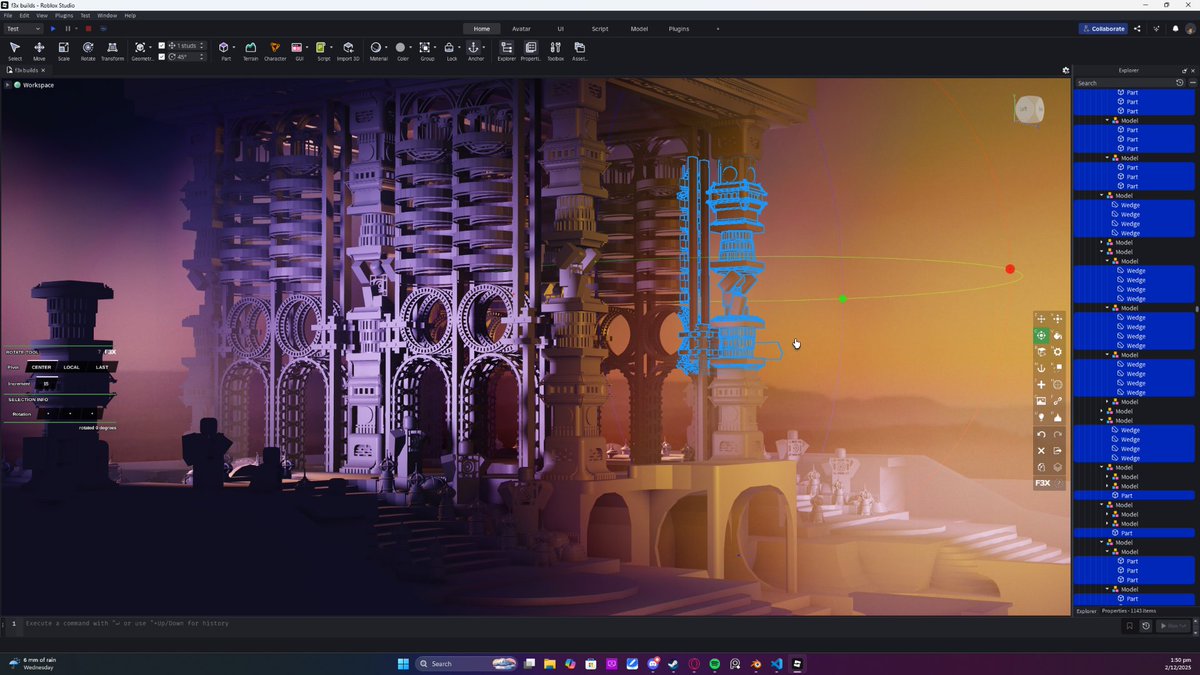Open the Plugins menu in the menu bar

click(x=64, y=15)
